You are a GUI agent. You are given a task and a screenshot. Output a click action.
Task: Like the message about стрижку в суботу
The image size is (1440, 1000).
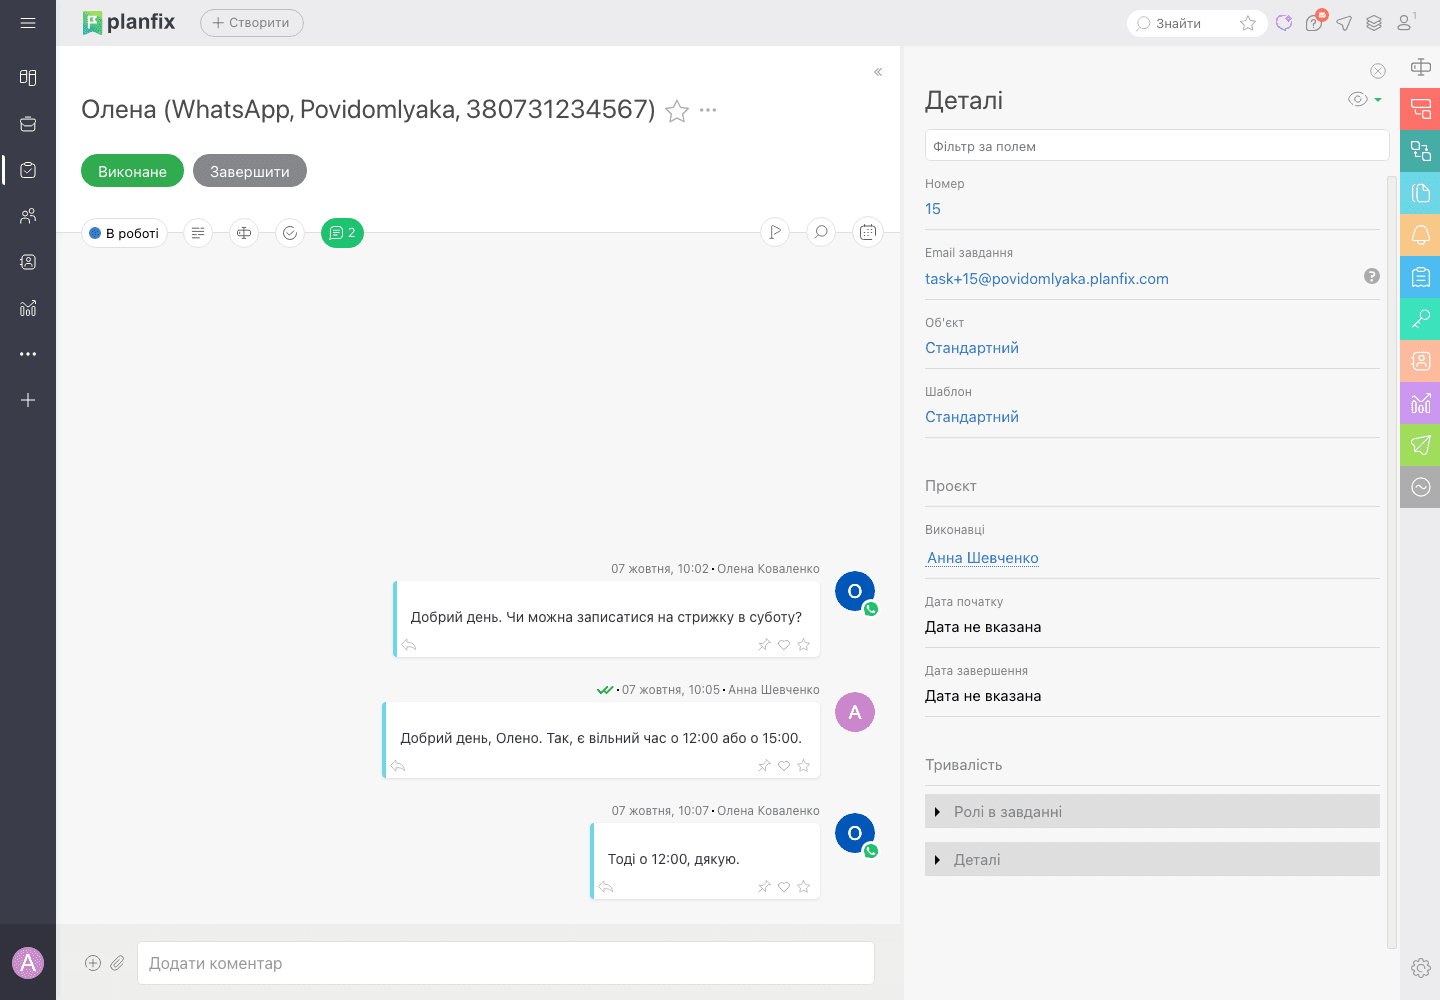coord(784,645)
